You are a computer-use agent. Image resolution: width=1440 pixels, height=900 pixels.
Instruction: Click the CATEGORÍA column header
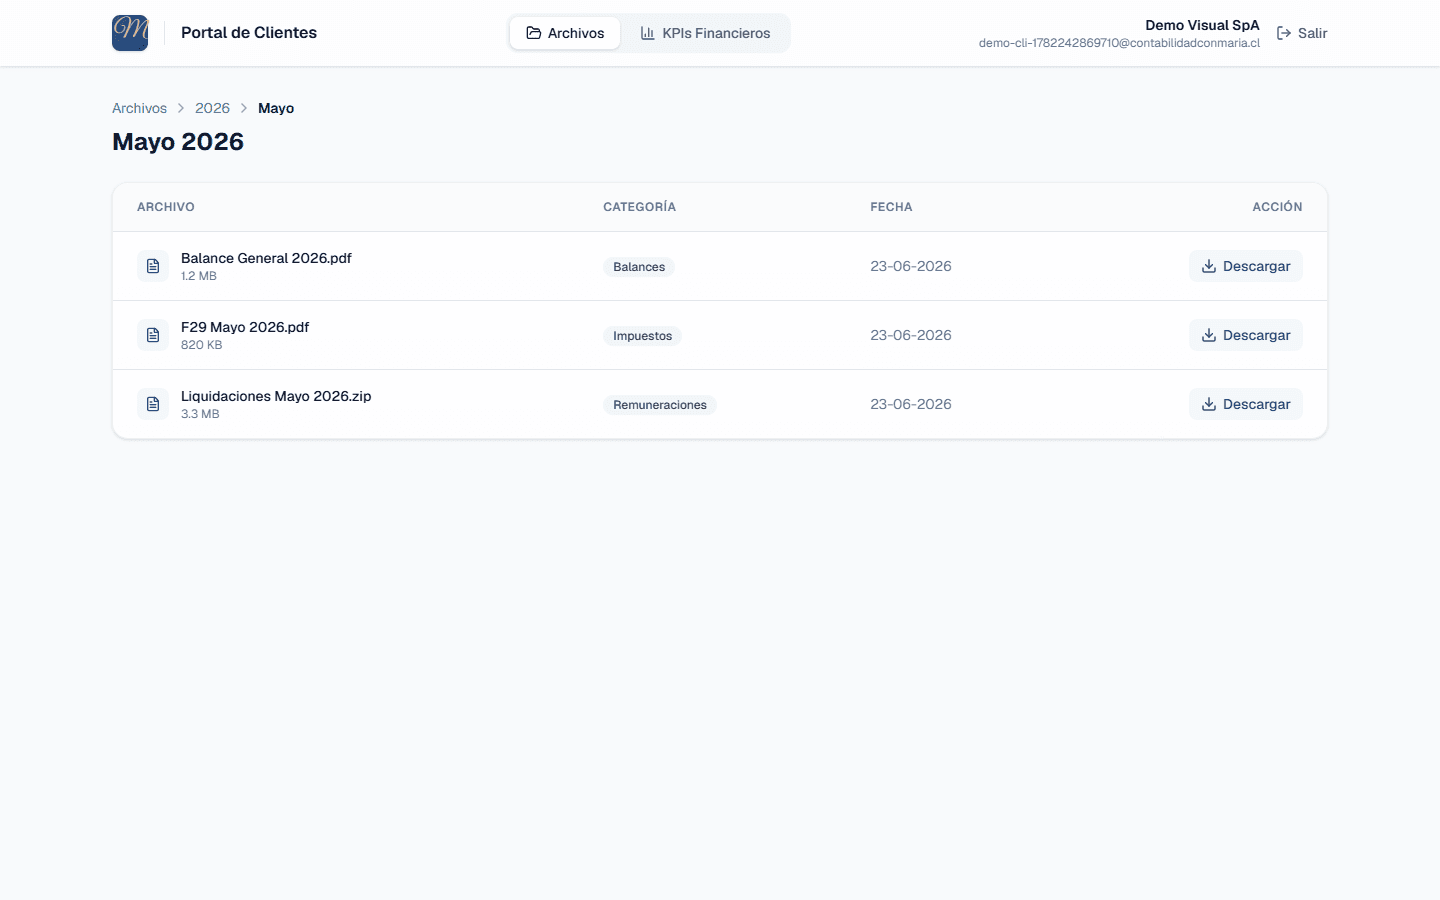pos(639,207)
